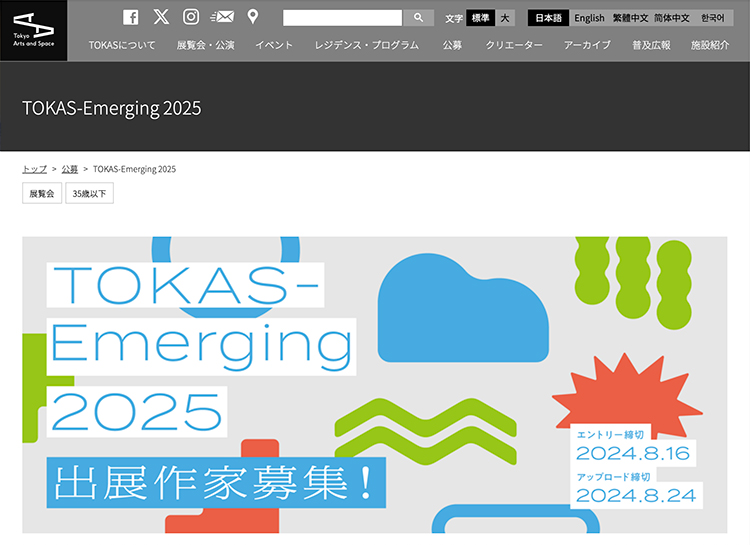Go to 公募 breadcrumb link
The image size is (750, 545).
point(70,169)
